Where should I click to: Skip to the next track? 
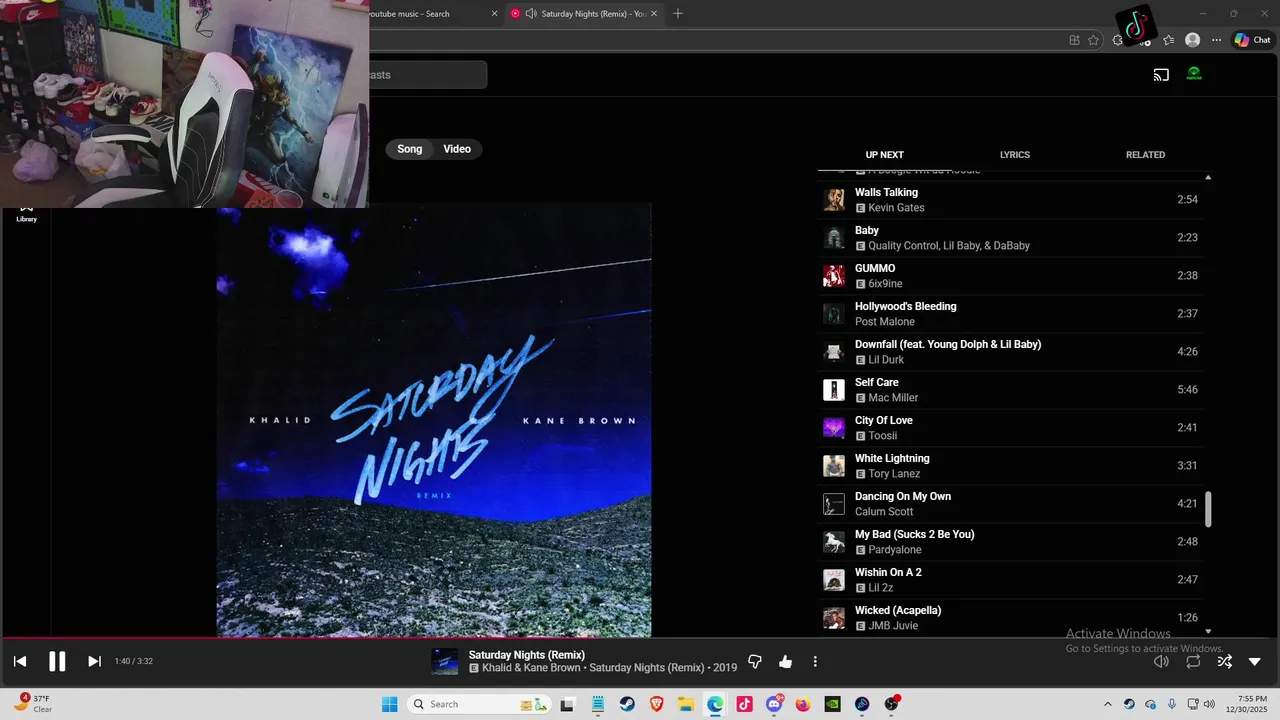(94, 661)
